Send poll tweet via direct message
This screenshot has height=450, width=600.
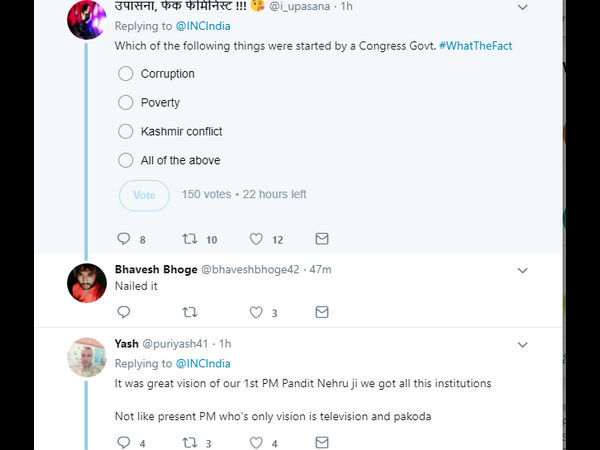[322, 239]
